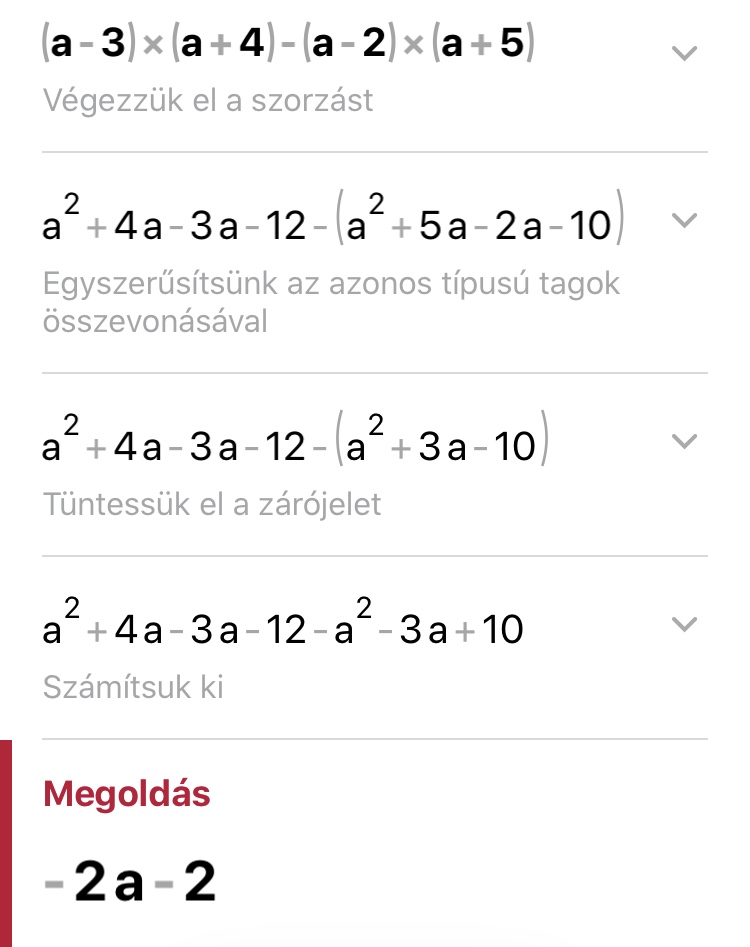Tap divider line above 'Megoldás'
Viewport: 750px width, 947px height.
pos(374,739)
